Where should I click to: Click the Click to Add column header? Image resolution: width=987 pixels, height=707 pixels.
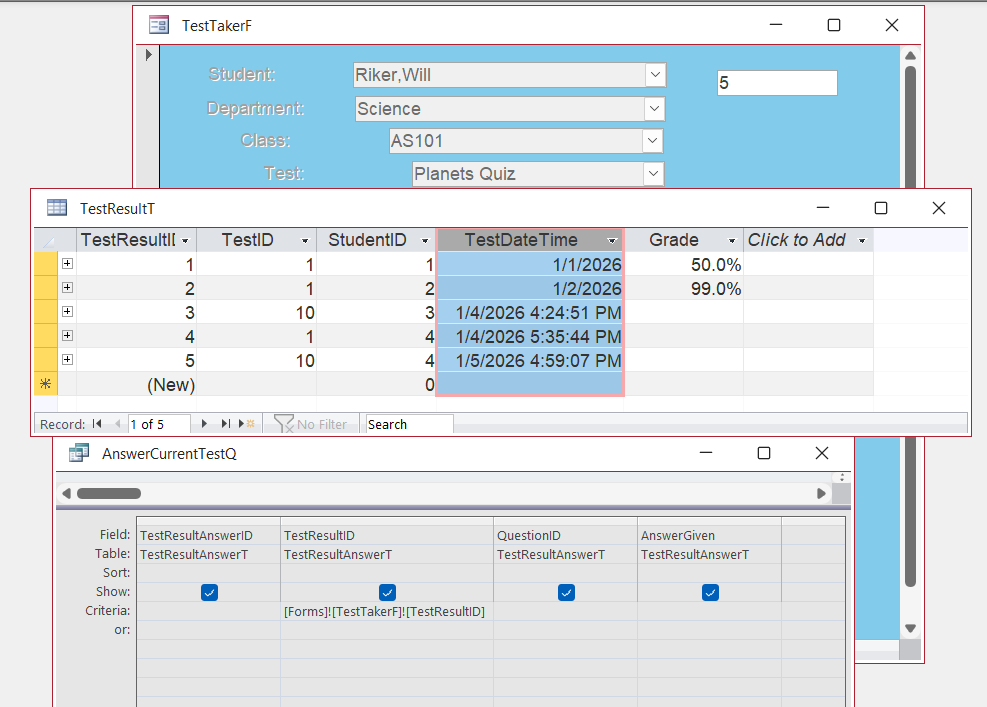pos(797,240)
